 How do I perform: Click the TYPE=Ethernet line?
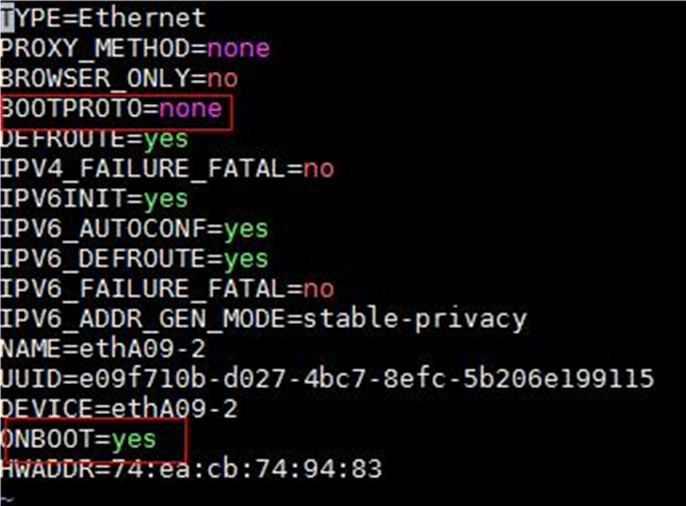pyautogui.click(x=103, y=18)
